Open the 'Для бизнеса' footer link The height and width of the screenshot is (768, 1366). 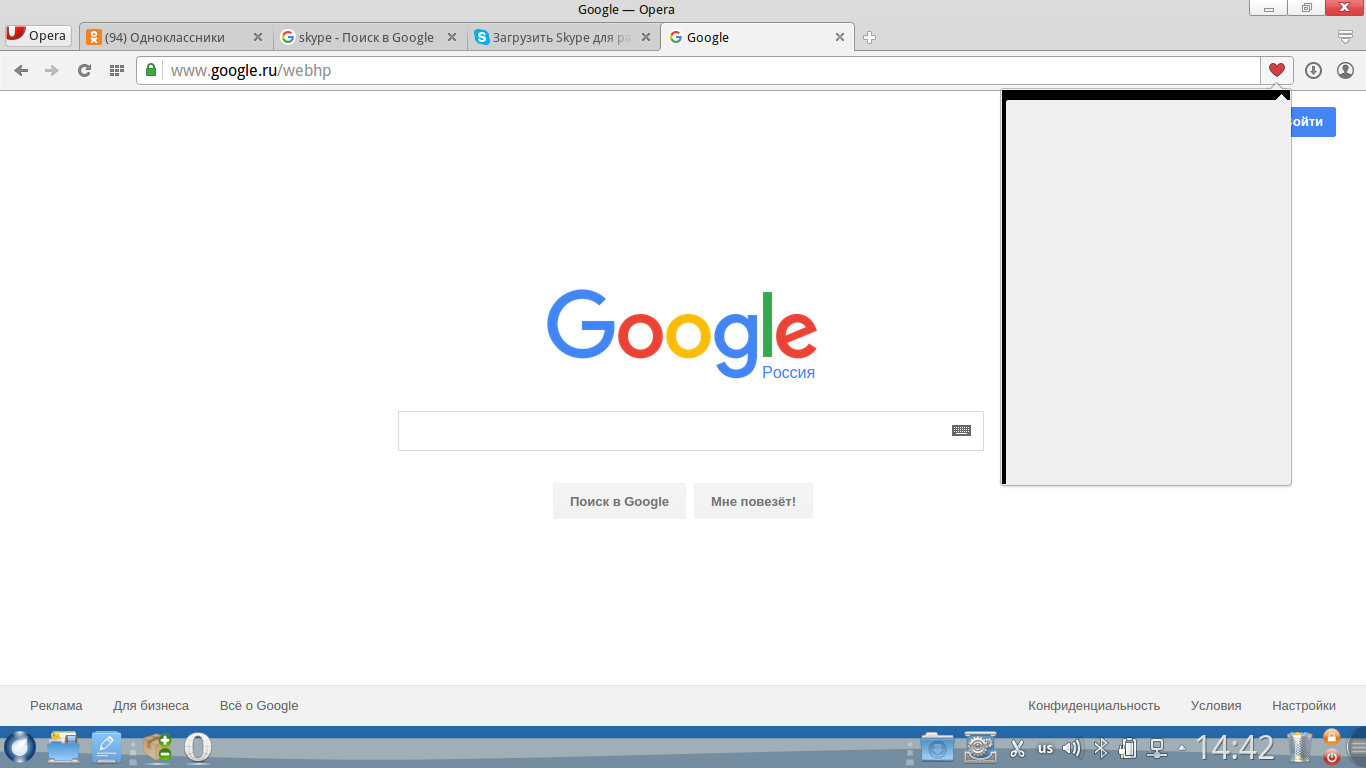[x=151, y=706]
